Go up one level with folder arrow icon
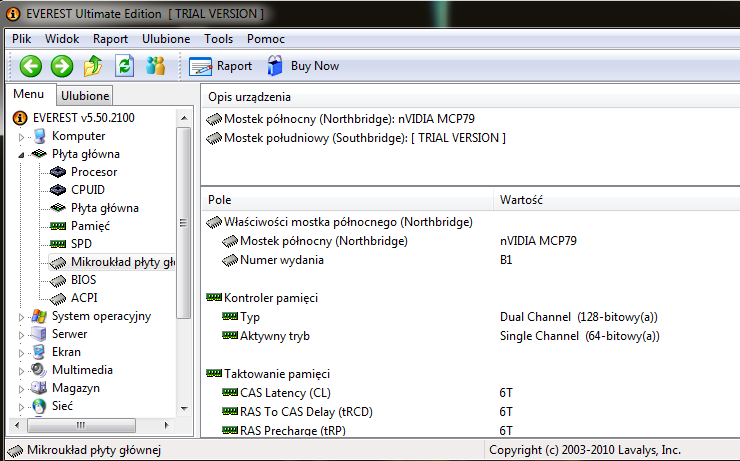This screenshot has height=461, width=740. tap(93, 66)
